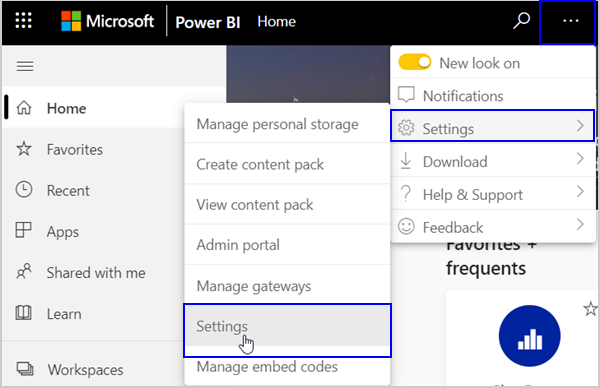The image size is (600, 388).
Task: Go to Home in the sidebar
Action: click(x=66, y=108)
